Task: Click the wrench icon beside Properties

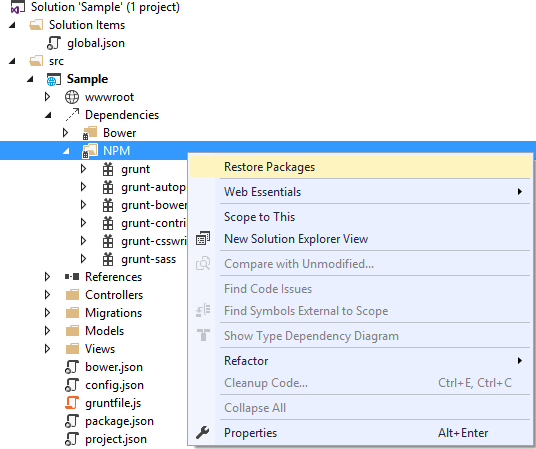Action: 203,433
